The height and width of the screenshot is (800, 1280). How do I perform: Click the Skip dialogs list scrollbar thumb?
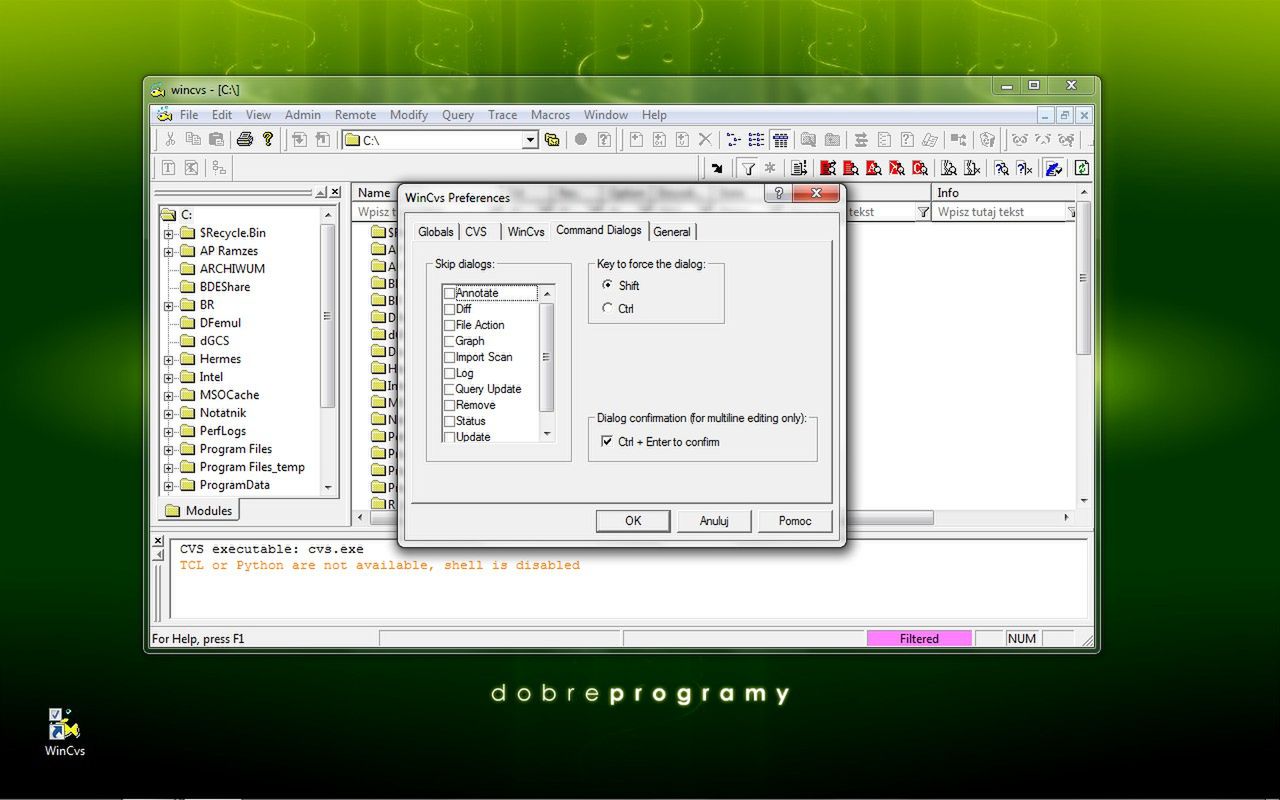(546, 357)
